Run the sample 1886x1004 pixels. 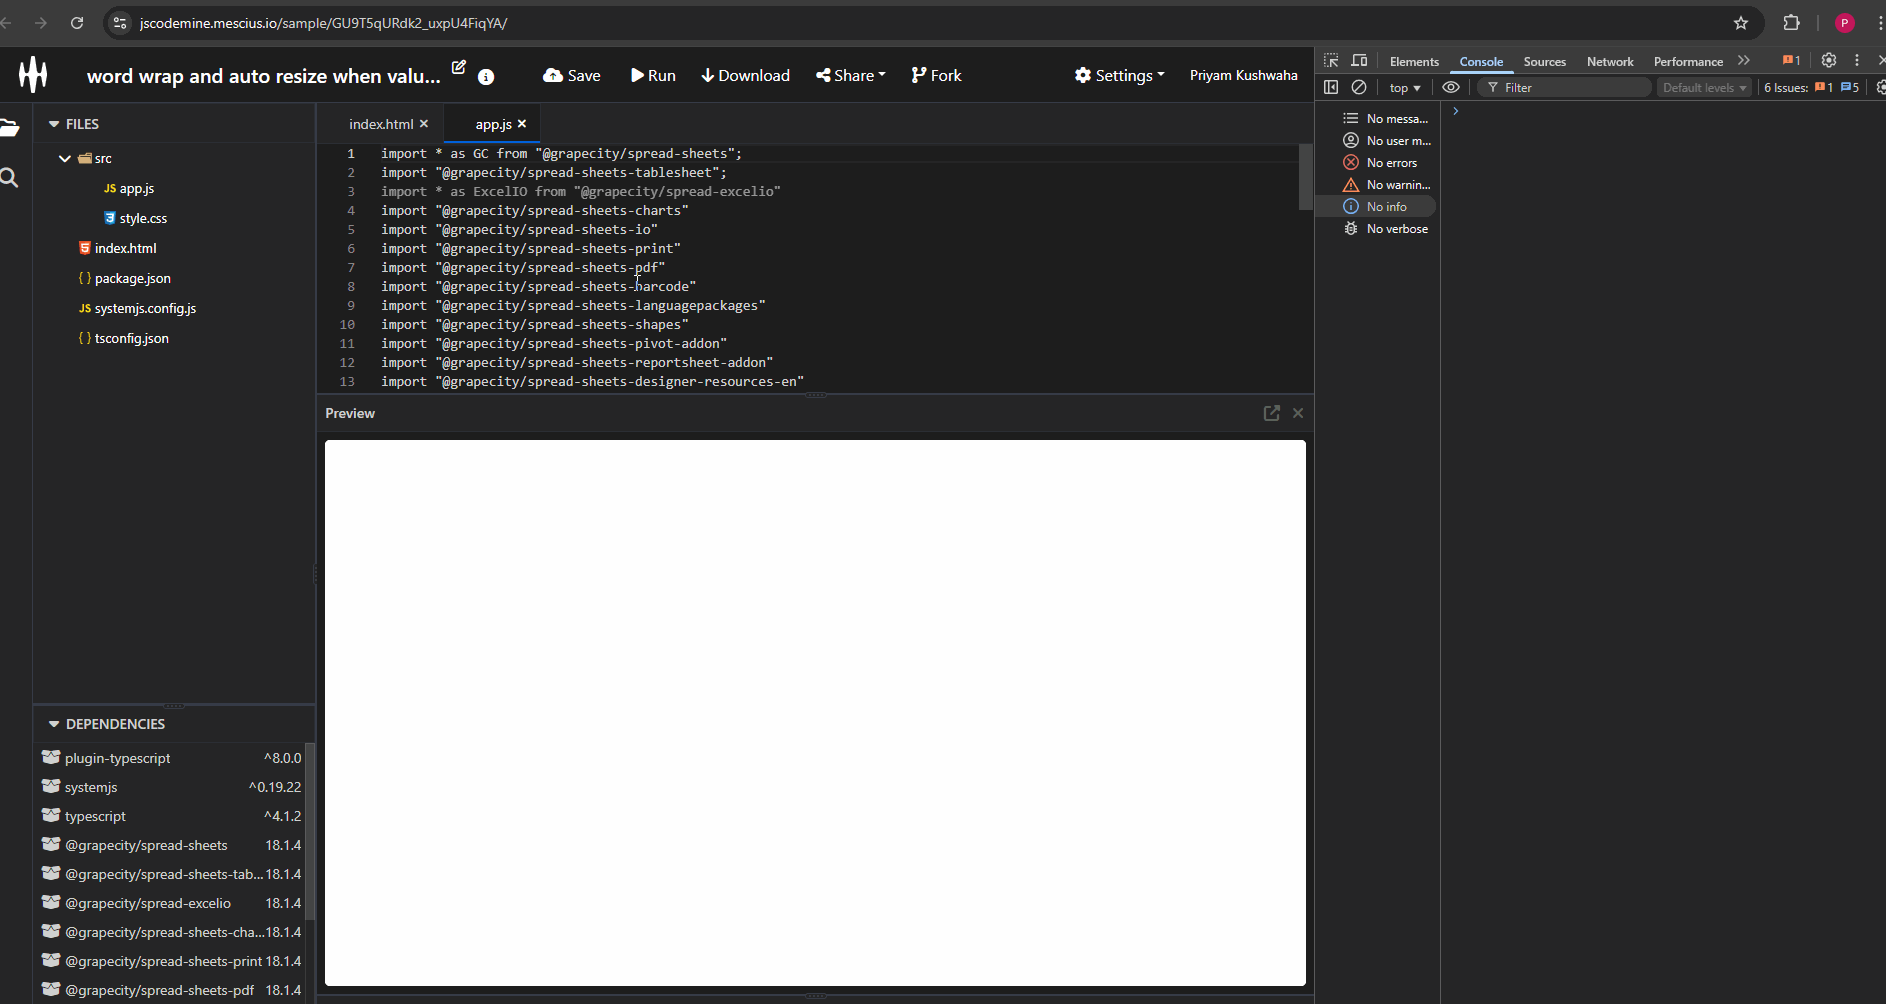pos(653,75)
